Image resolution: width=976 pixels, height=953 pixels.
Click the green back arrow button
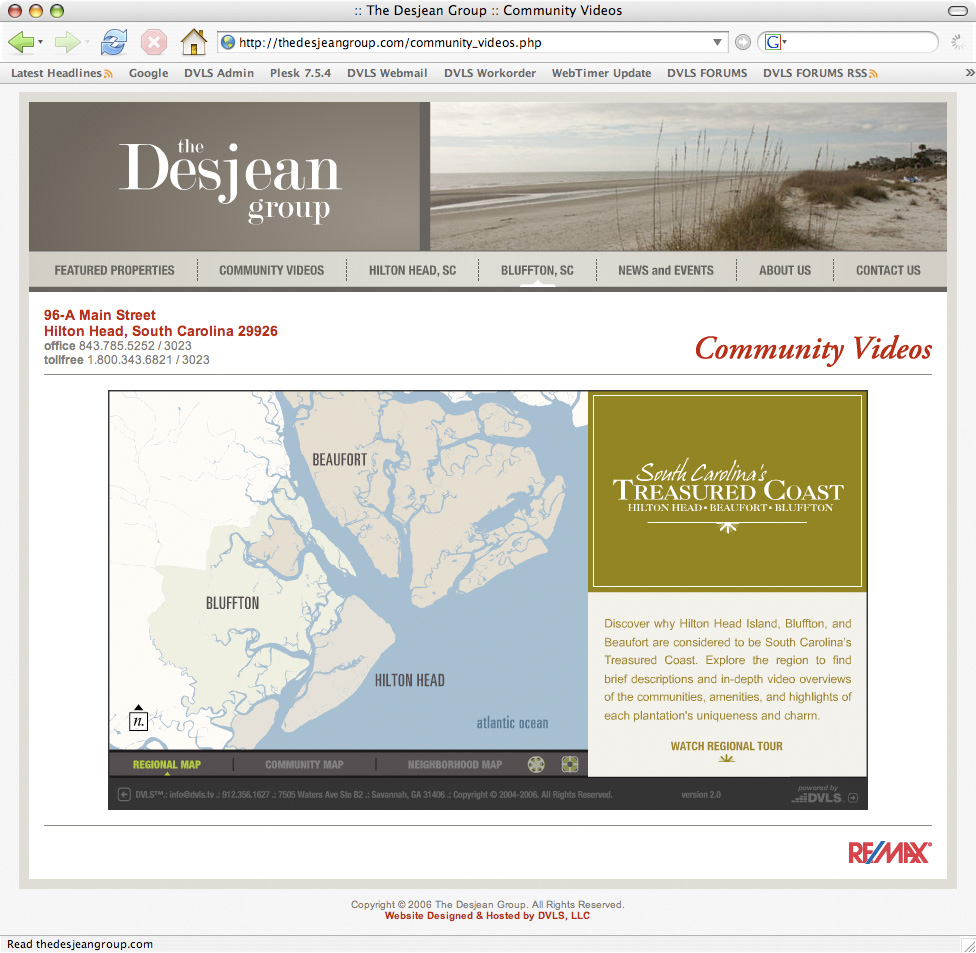(21, 42)
